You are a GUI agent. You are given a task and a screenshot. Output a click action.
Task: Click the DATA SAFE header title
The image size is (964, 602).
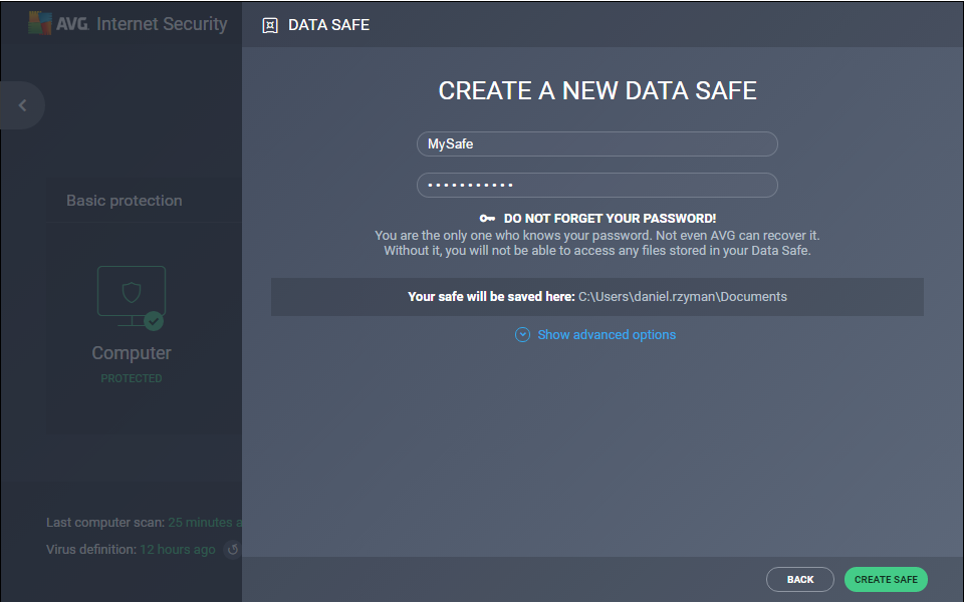[x=329, y=25]
